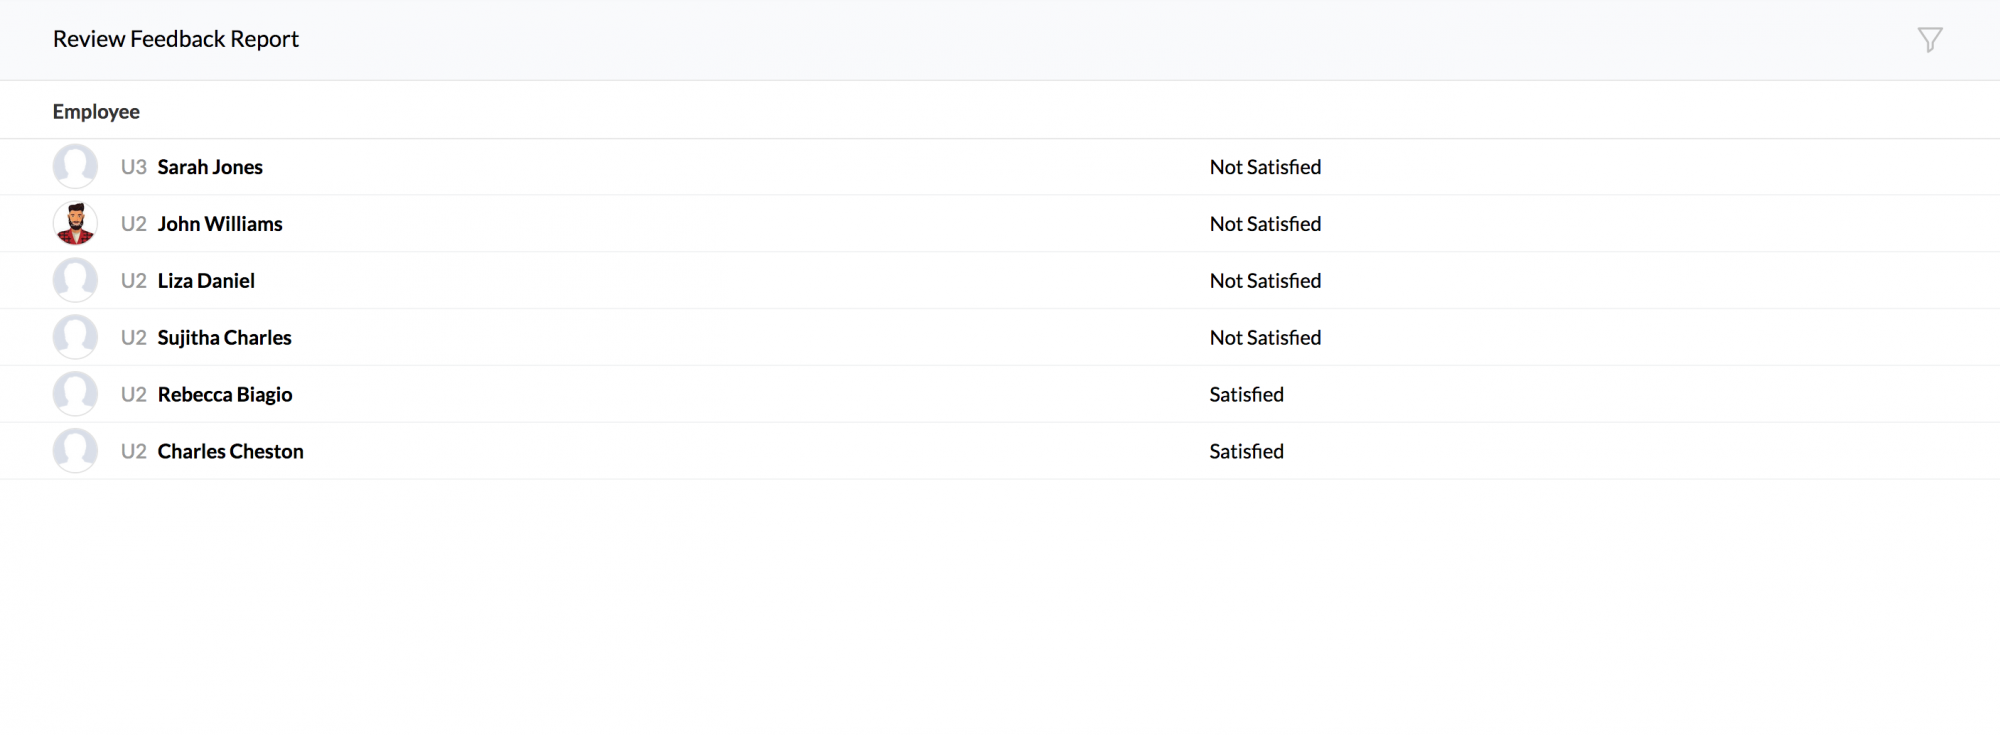Select Rebecca Biagio's avatar icon
Viewport: 2000px width, 735px height.
75,395
